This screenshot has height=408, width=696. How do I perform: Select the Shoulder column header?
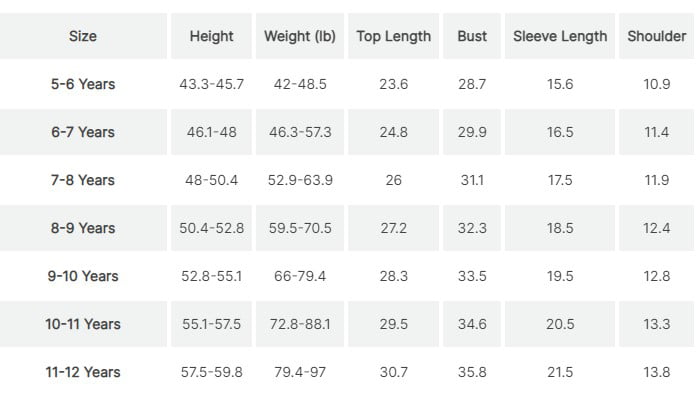coord(657,36)
